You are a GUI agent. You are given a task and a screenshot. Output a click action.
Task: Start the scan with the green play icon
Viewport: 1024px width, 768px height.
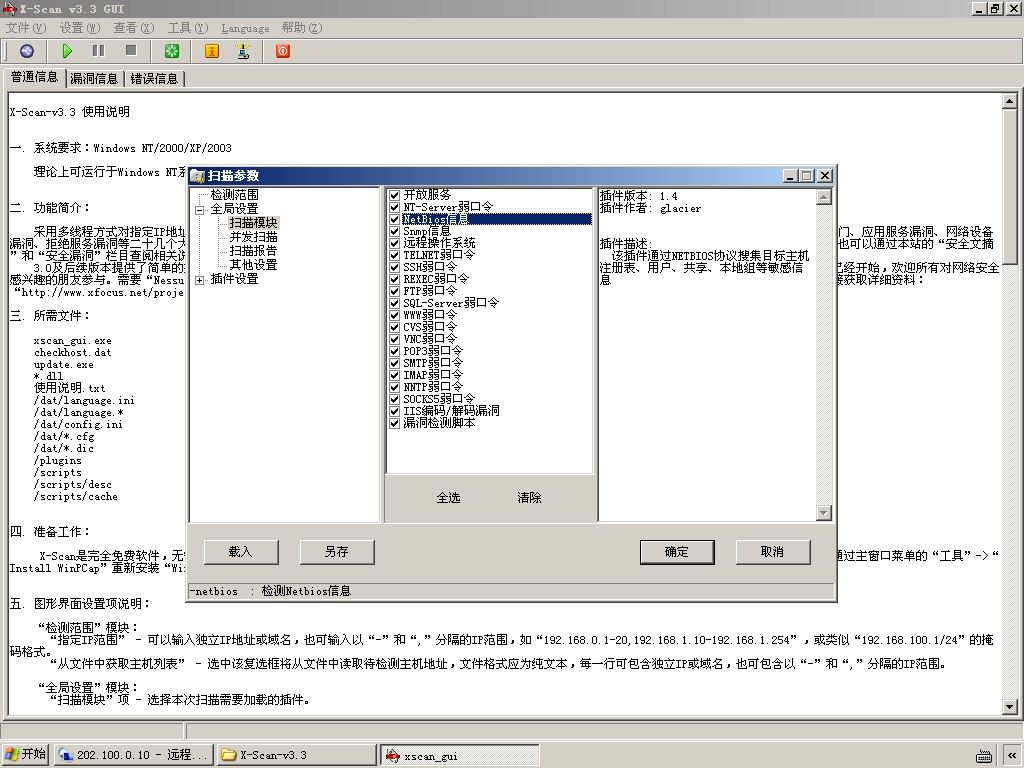pyautogui.click(x=67, y=51)
